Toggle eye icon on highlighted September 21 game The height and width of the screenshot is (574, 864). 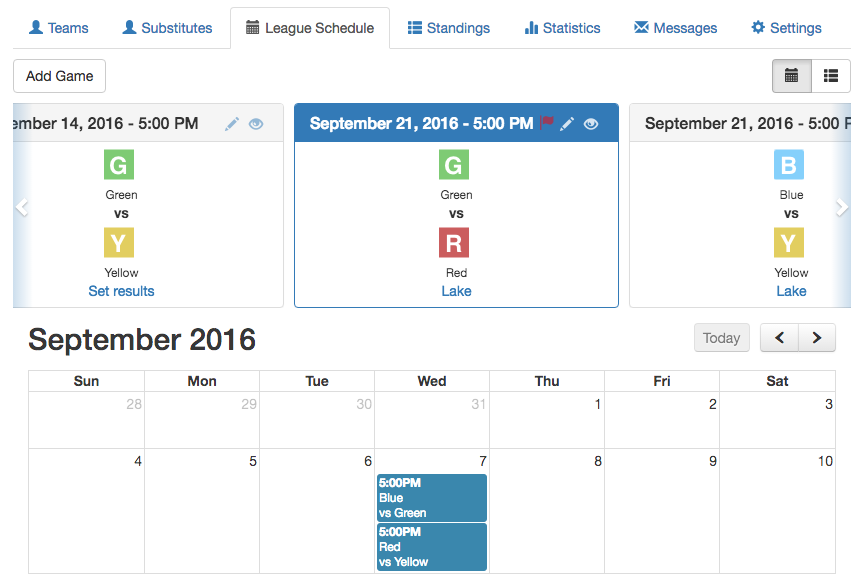591,124
